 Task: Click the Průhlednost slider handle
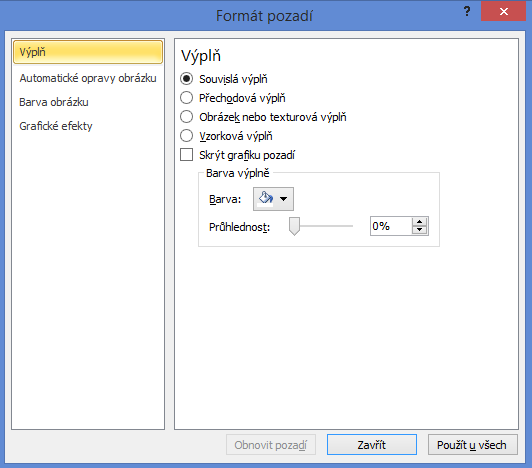coord(294,226)
